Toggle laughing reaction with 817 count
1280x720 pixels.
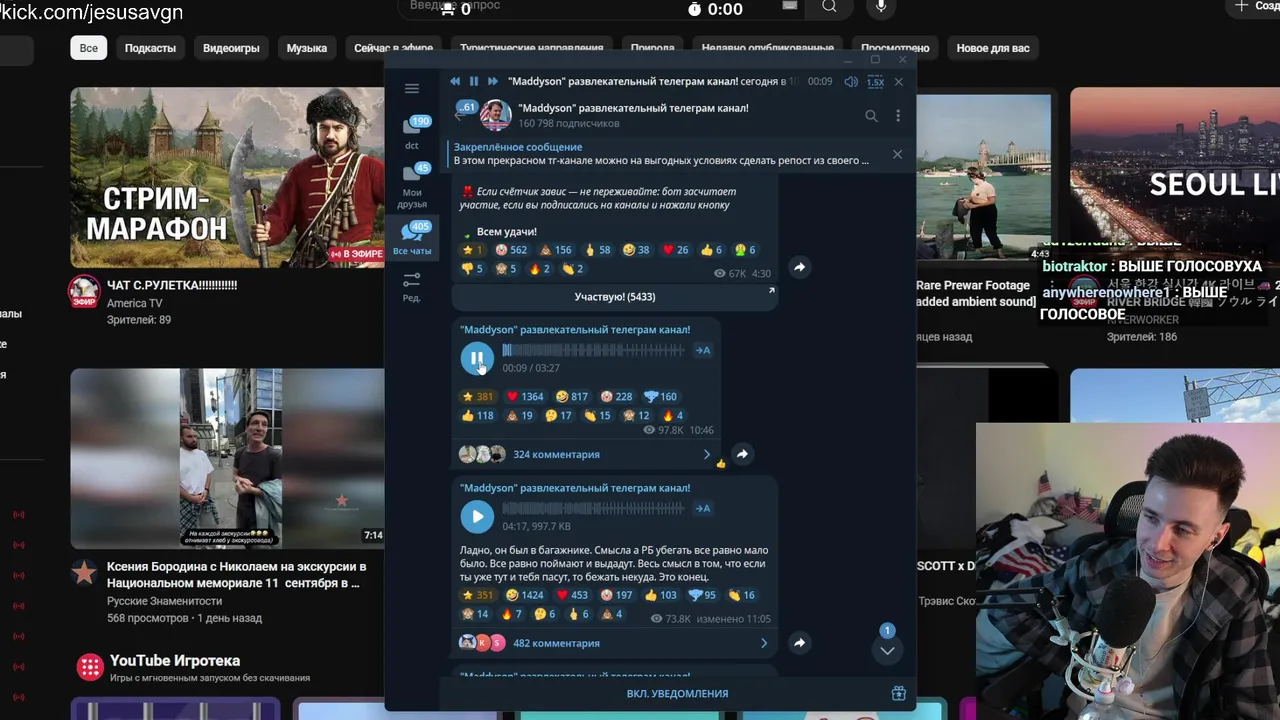(x=572, y=396)
